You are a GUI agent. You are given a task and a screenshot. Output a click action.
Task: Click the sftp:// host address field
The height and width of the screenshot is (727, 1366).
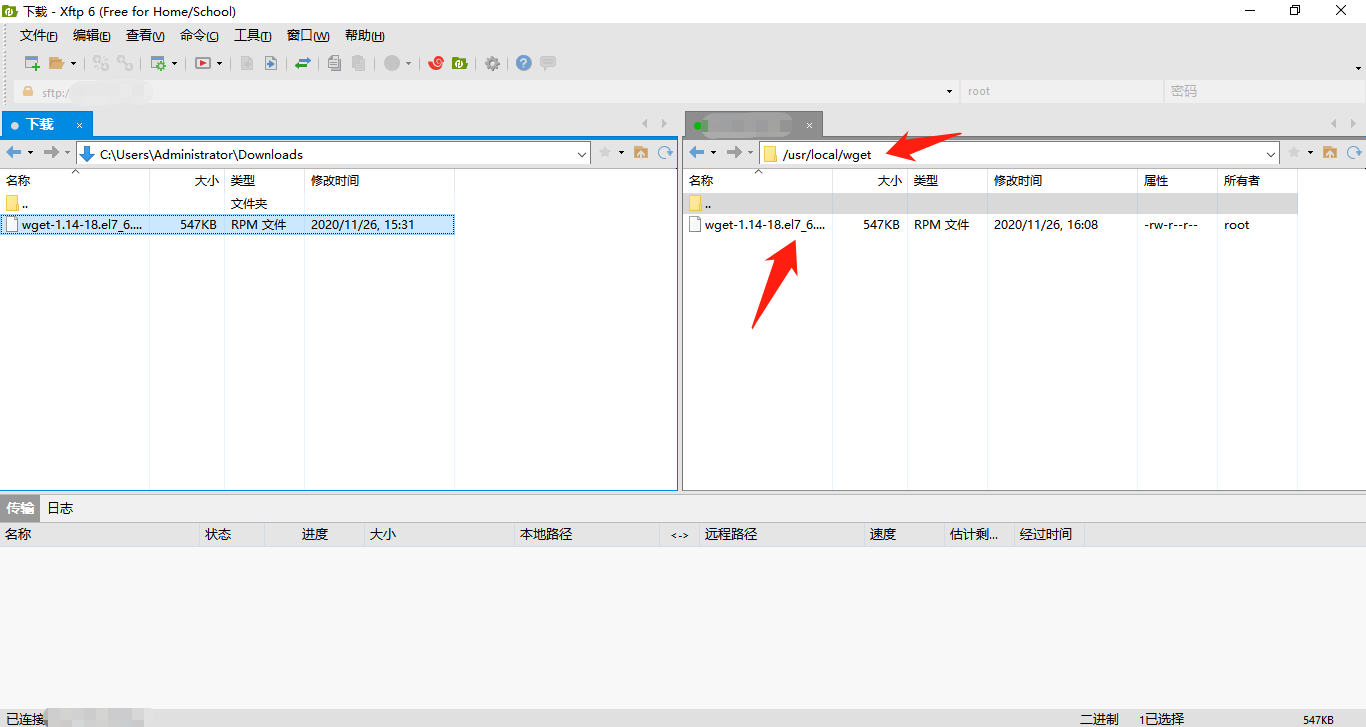click(485, 91)
